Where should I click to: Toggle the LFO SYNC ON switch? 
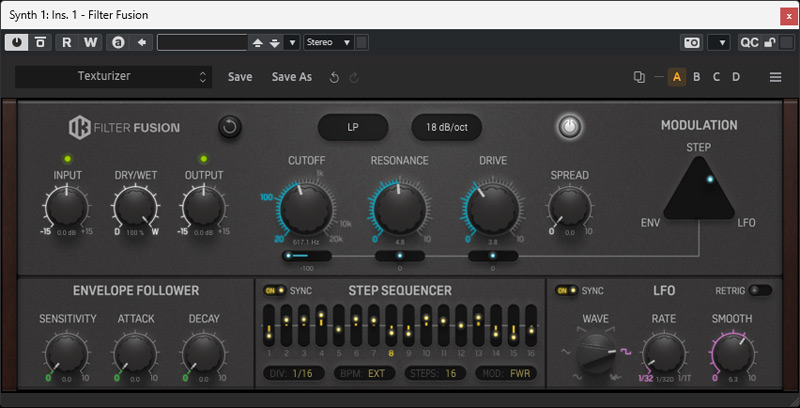566,291
